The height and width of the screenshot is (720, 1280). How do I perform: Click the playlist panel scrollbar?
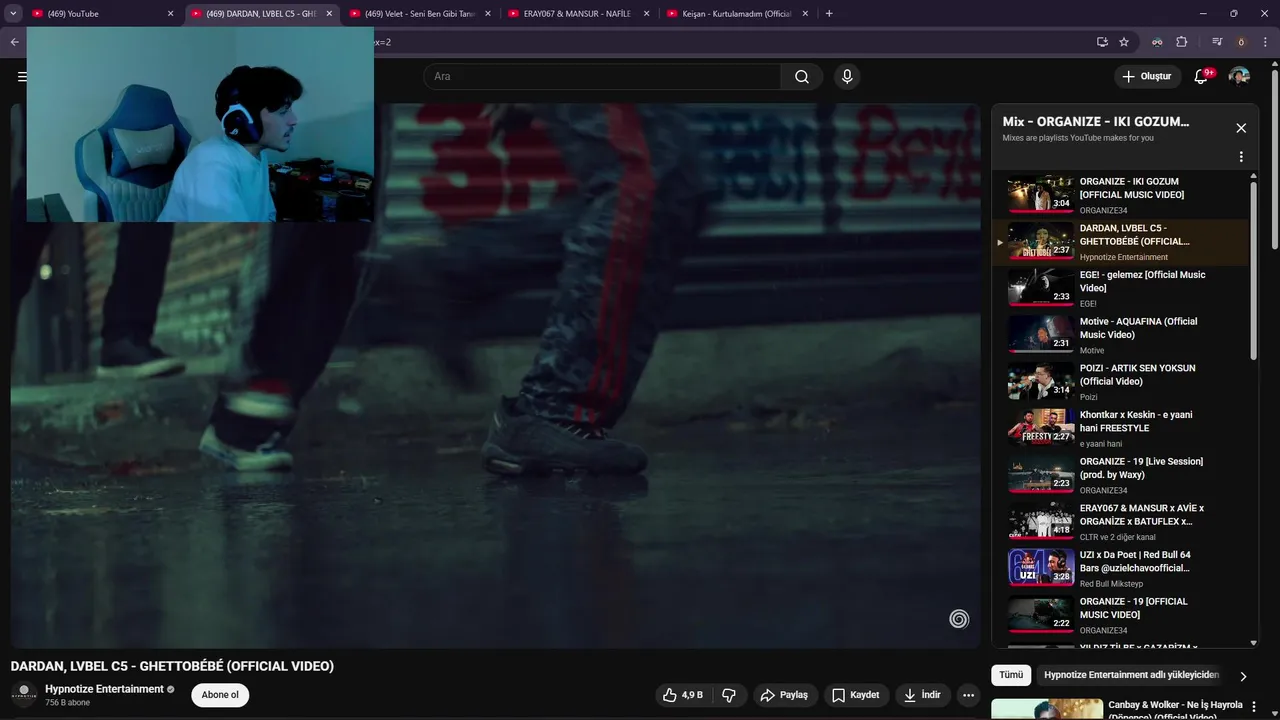[1253, 270]
